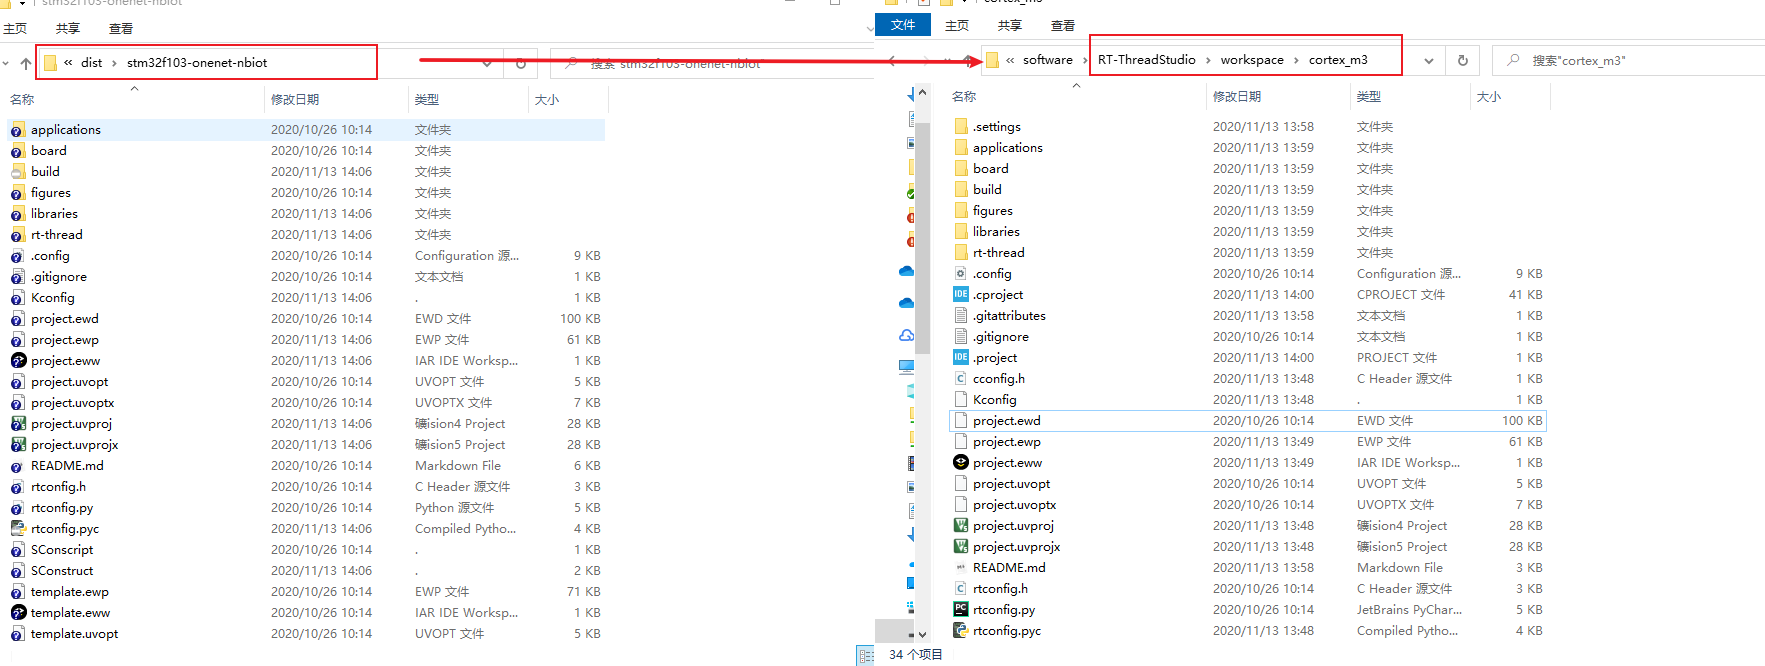Switch to 查看 tab in left window
The height and width of the screenshot is (666, 1765).
point(121,28)
